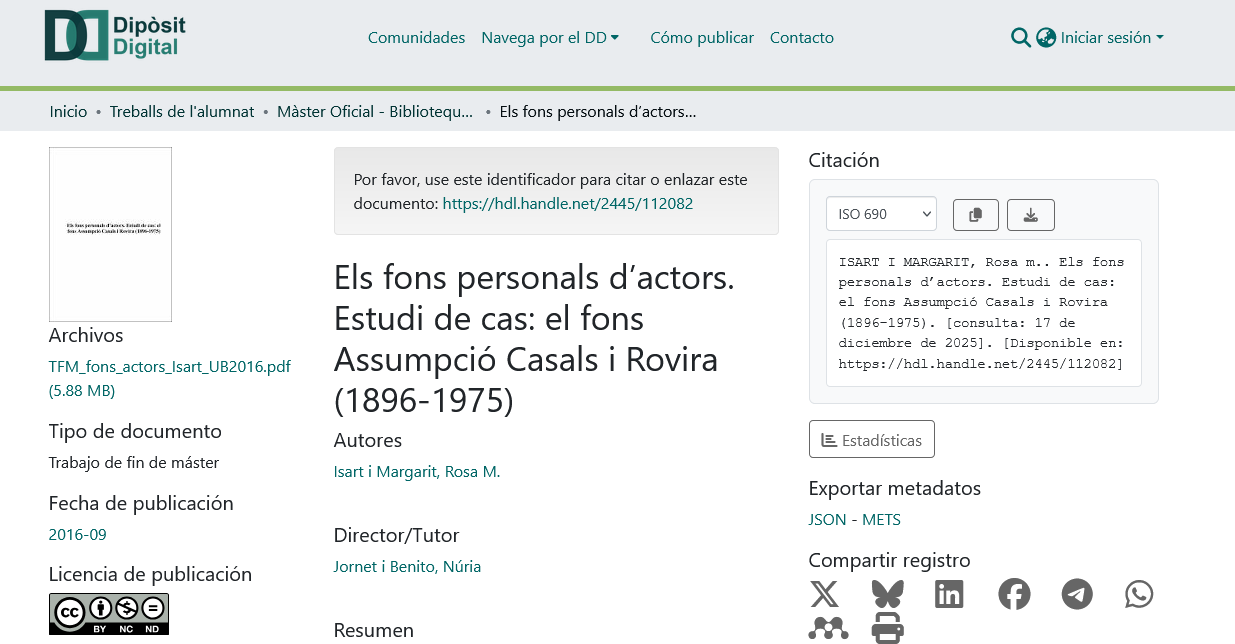Share the record on Facebook

click(x=1014, y=594)
